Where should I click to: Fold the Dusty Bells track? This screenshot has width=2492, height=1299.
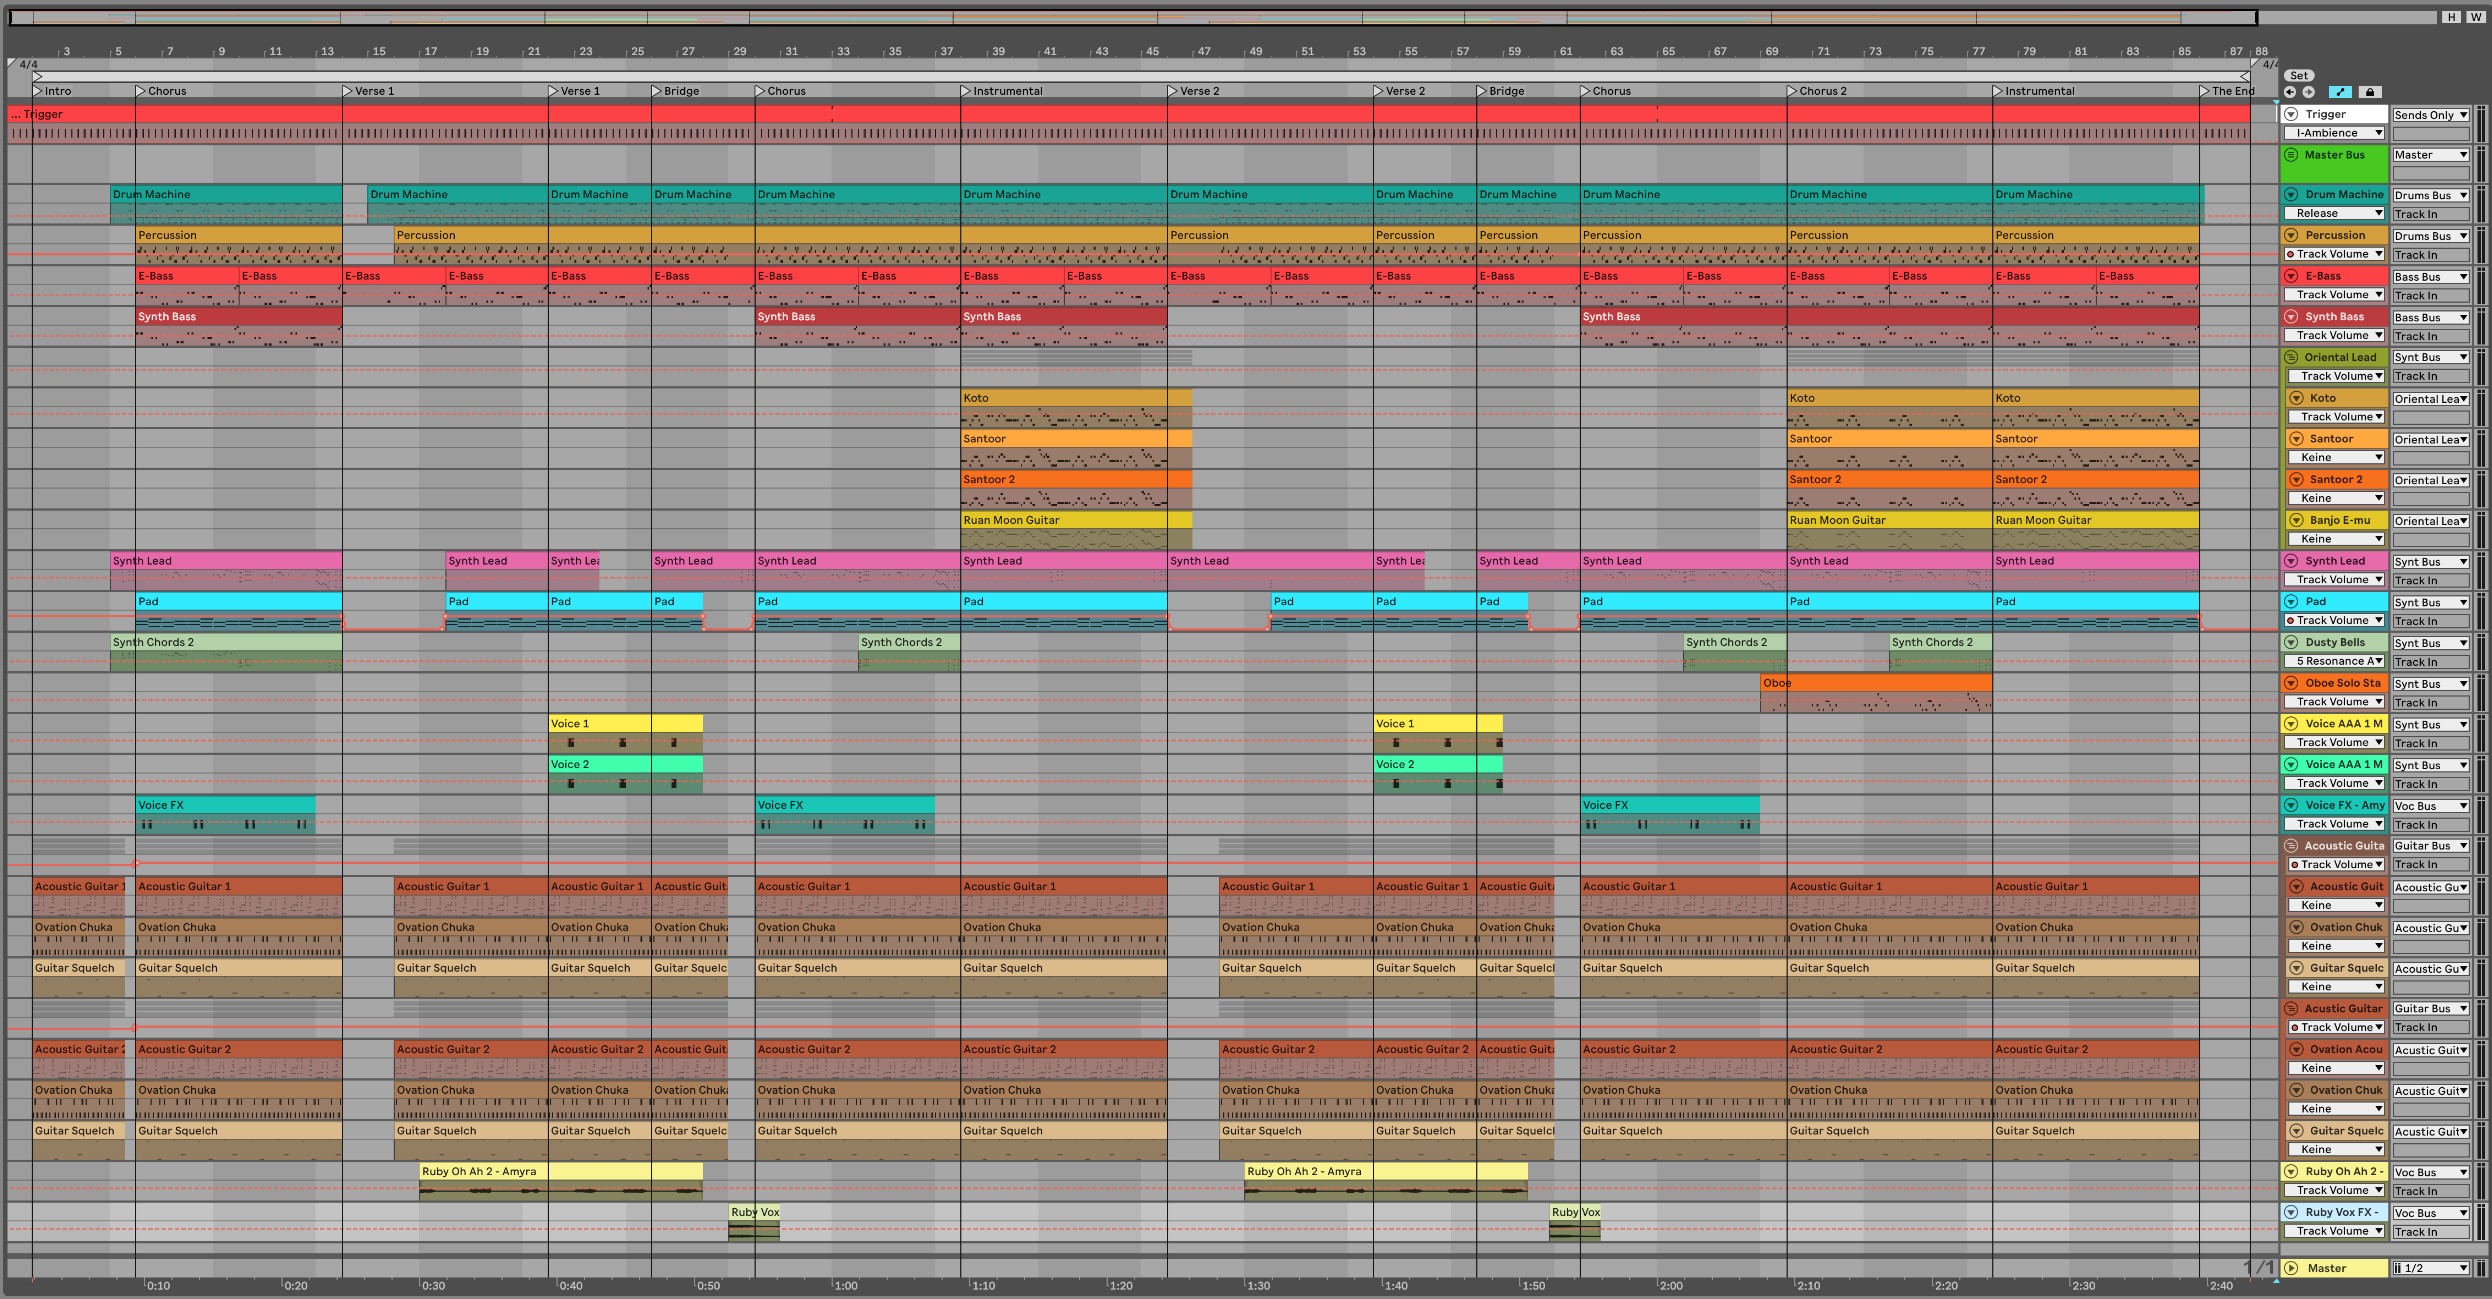pyautogui.click(x=2291, y=643)
